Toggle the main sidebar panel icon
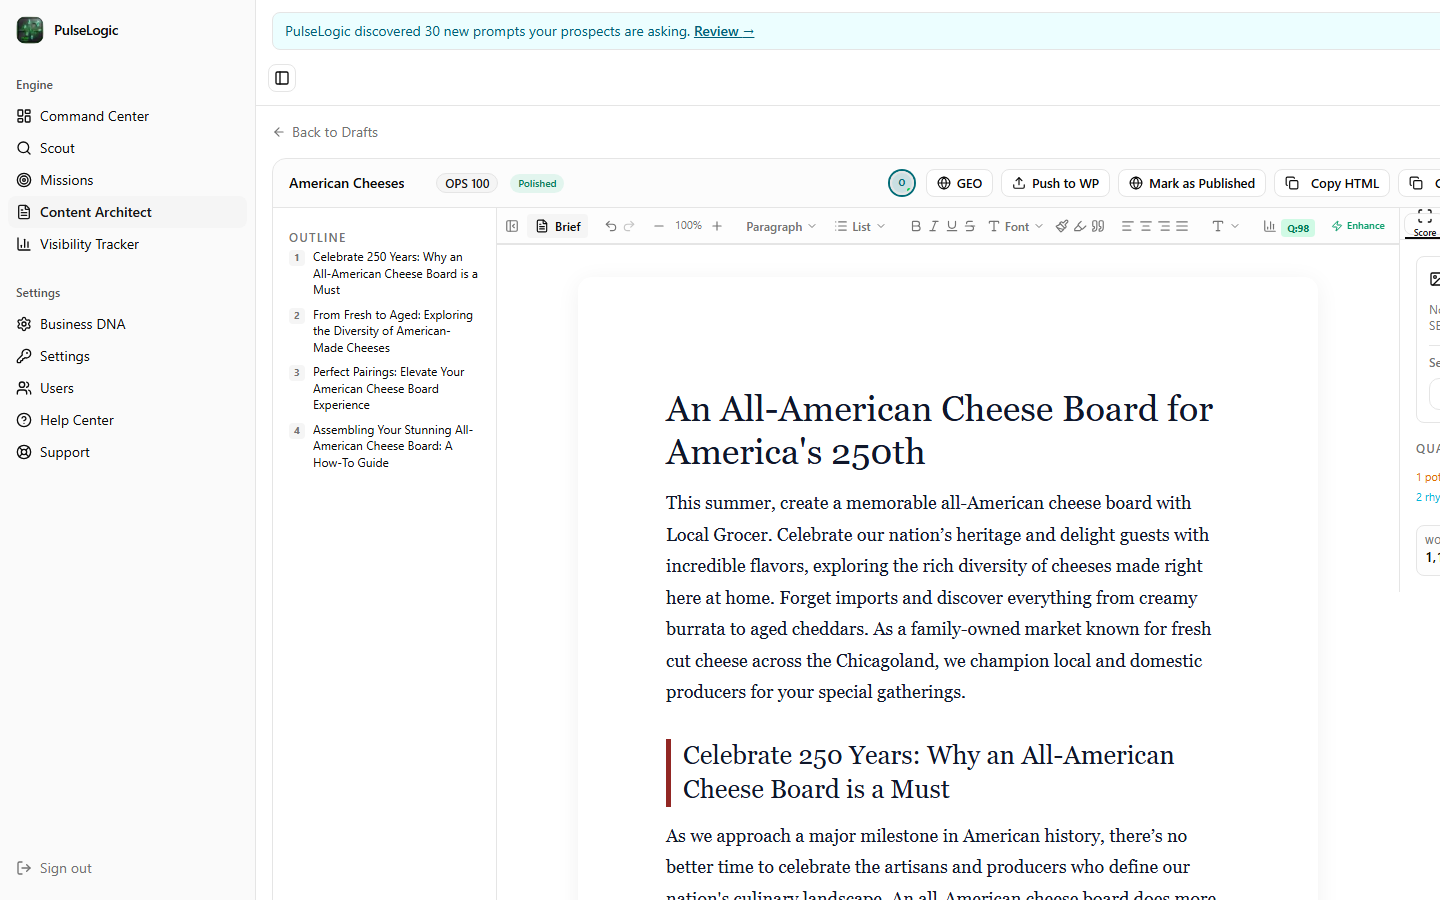 [x=282, y=78]
